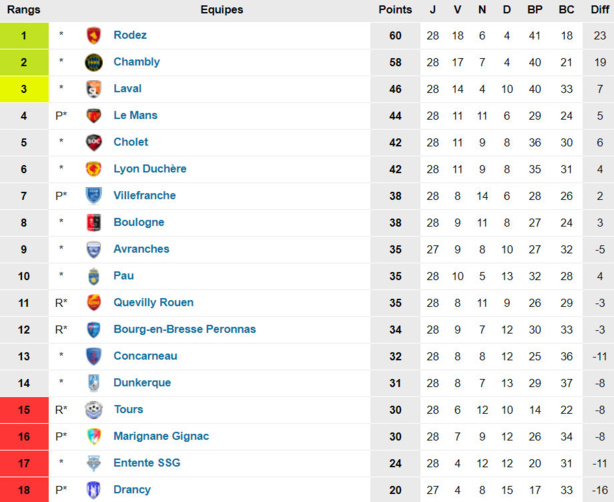Click the Rodez club logo

tap(93, 35)
